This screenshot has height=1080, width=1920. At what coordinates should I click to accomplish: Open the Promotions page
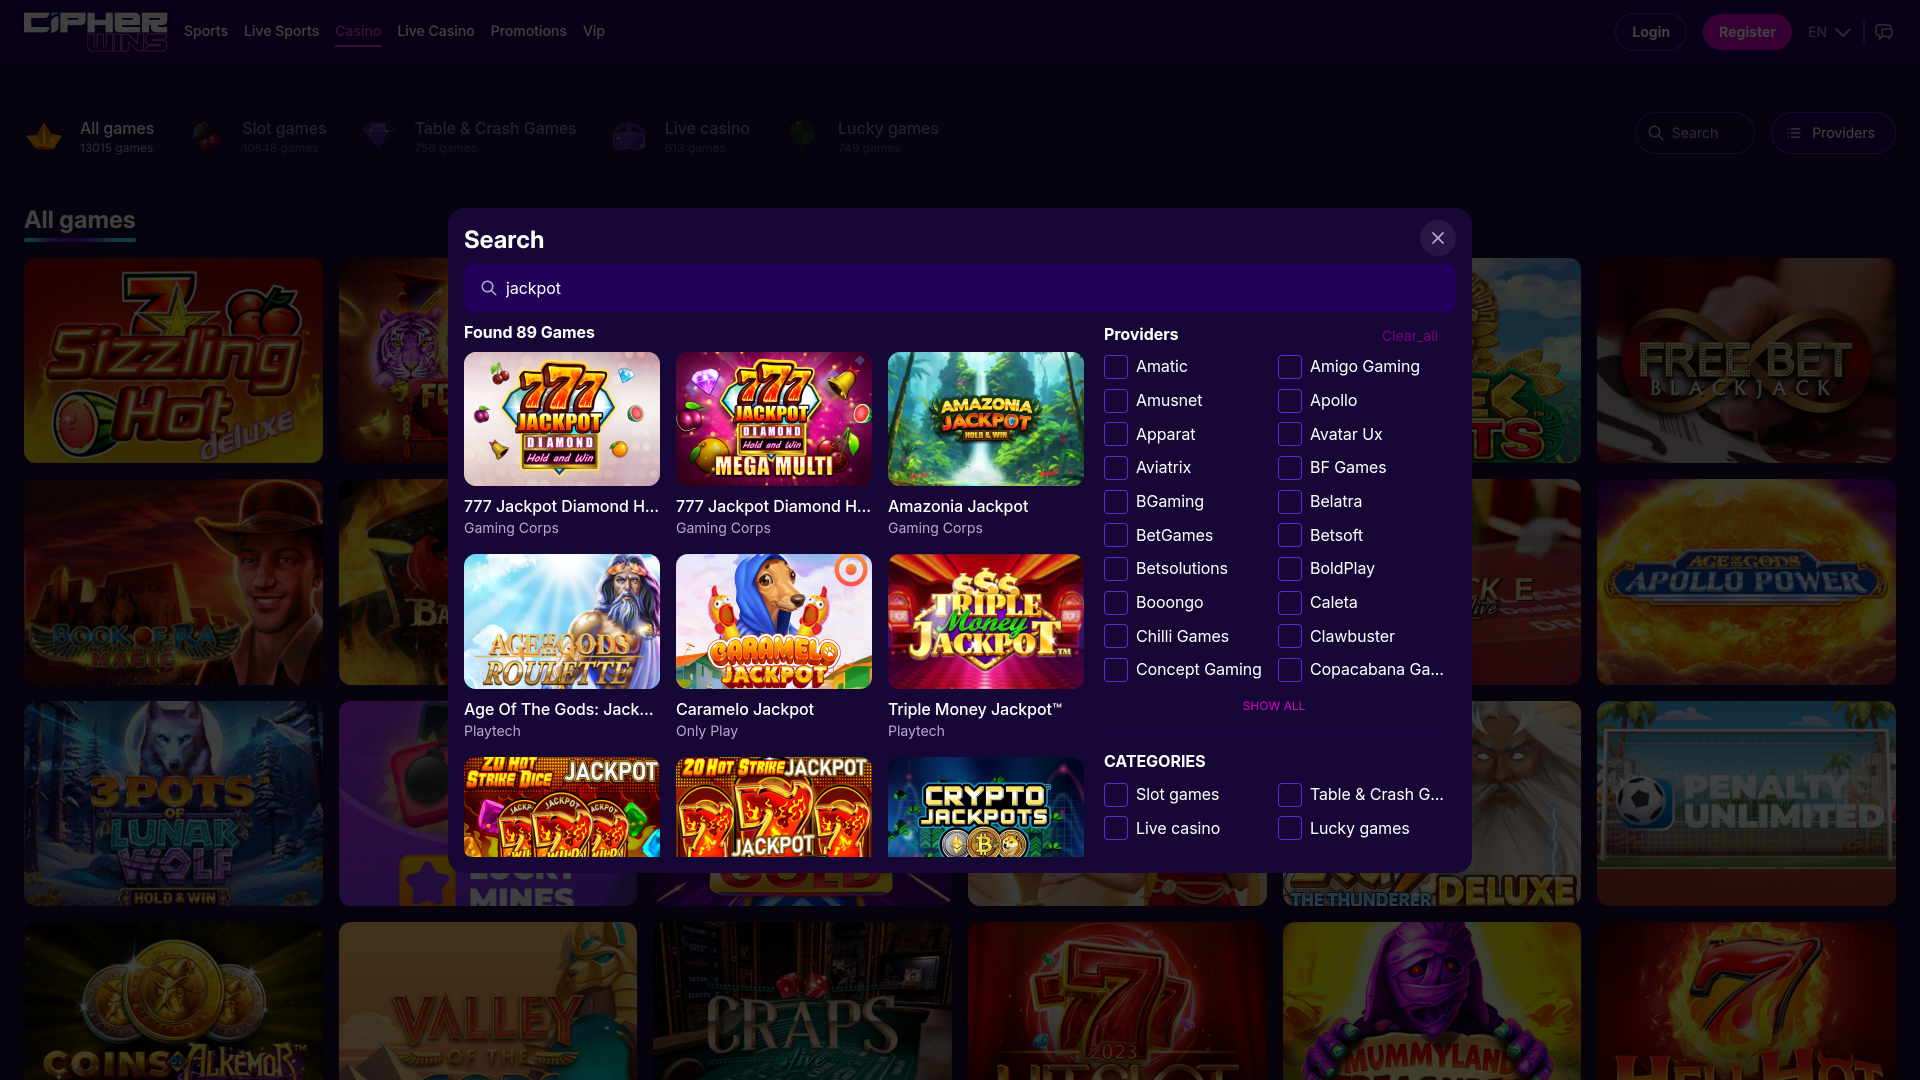tap(528, 31)
